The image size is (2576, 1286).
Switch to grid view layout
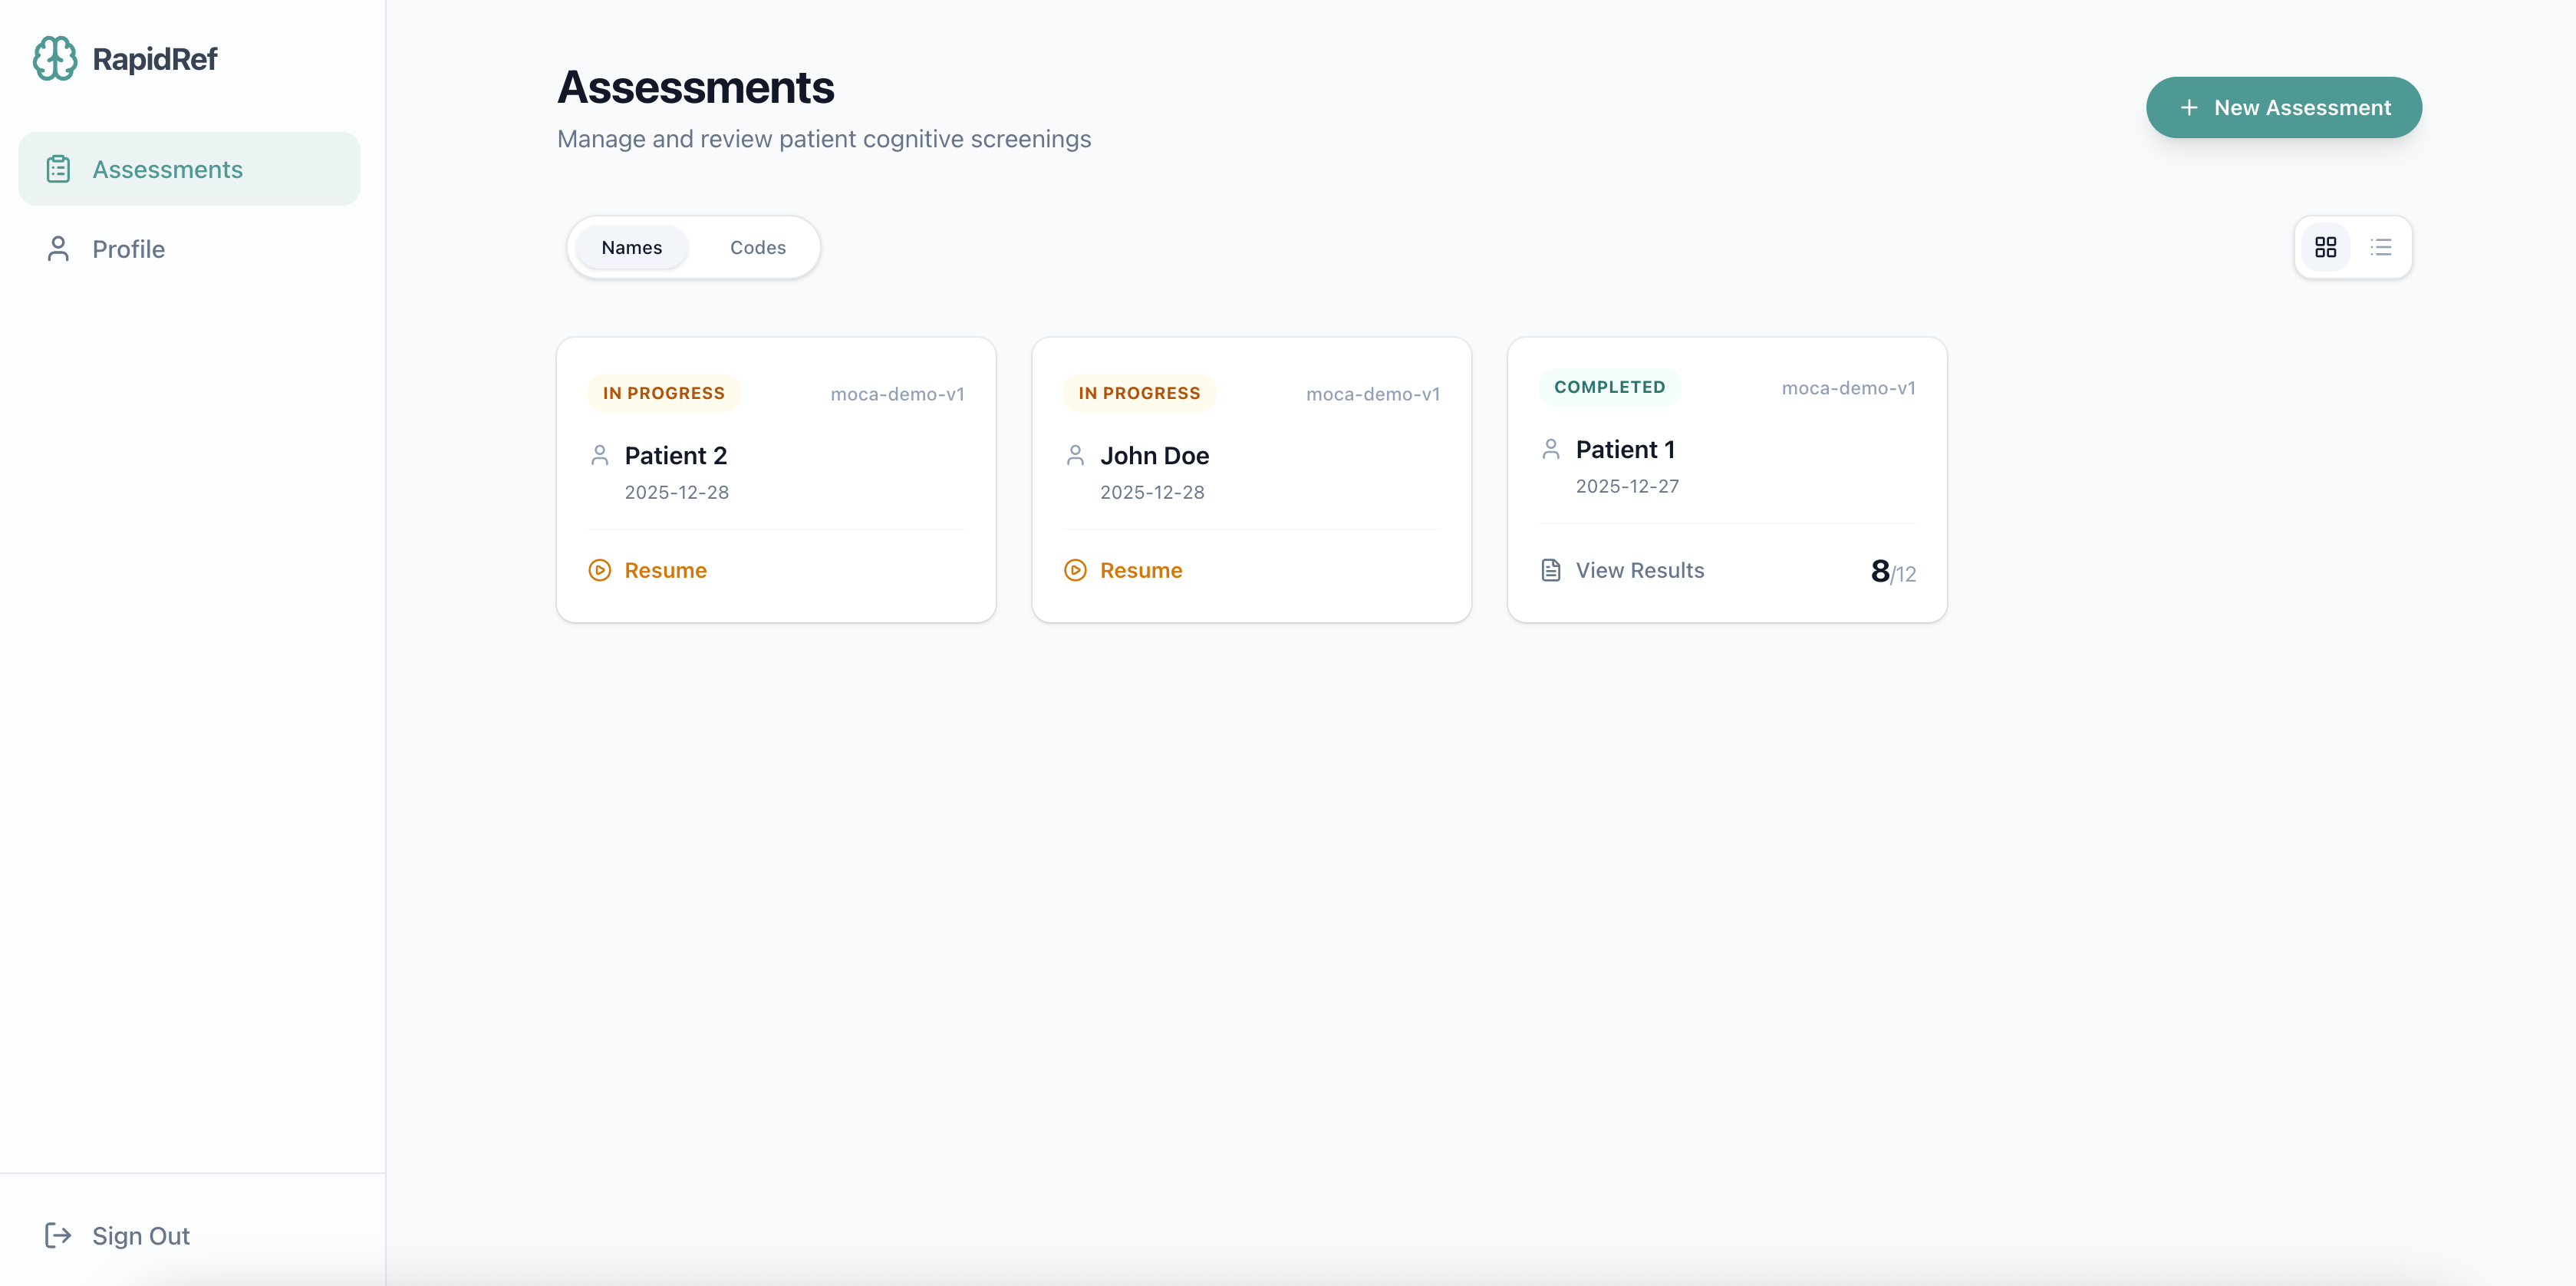click(2325, 247)
